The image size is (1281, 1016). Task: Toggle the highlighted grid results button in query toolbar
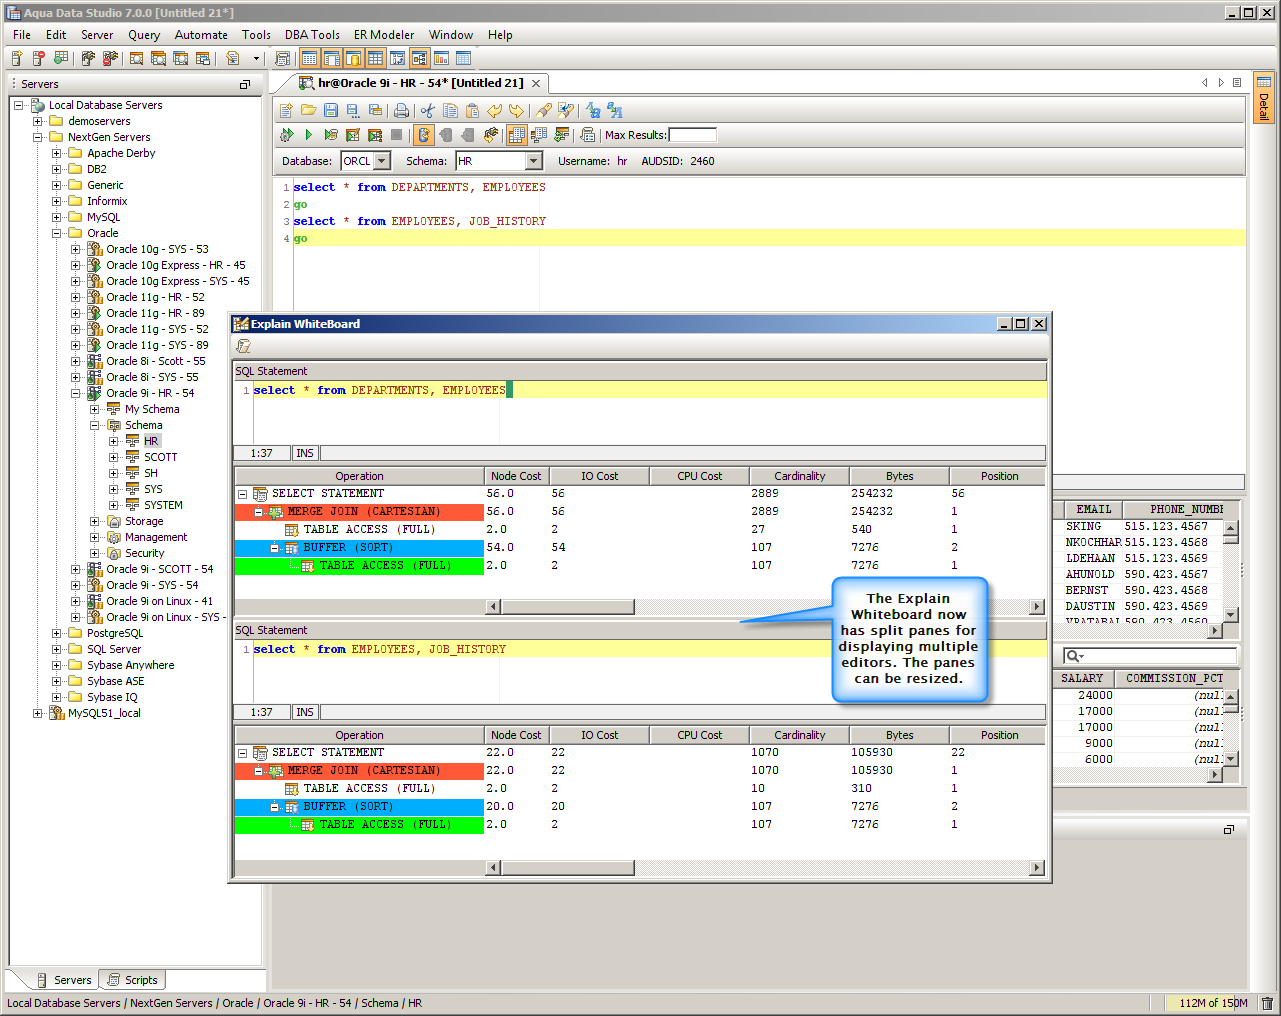point(517,135)
